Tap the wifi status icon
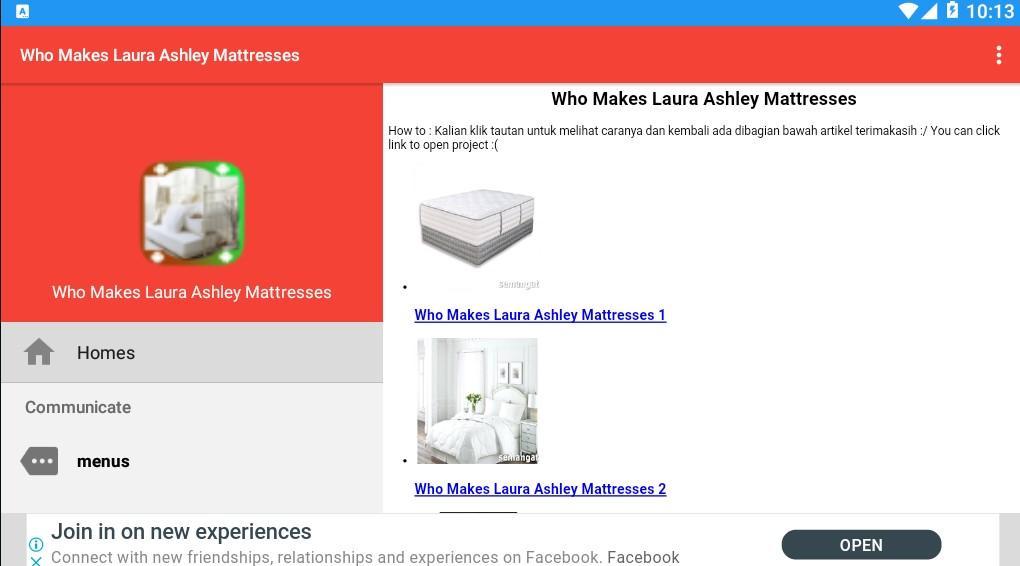The width and height of the screenshot is (1020, 566). click(x=908, y=10)
